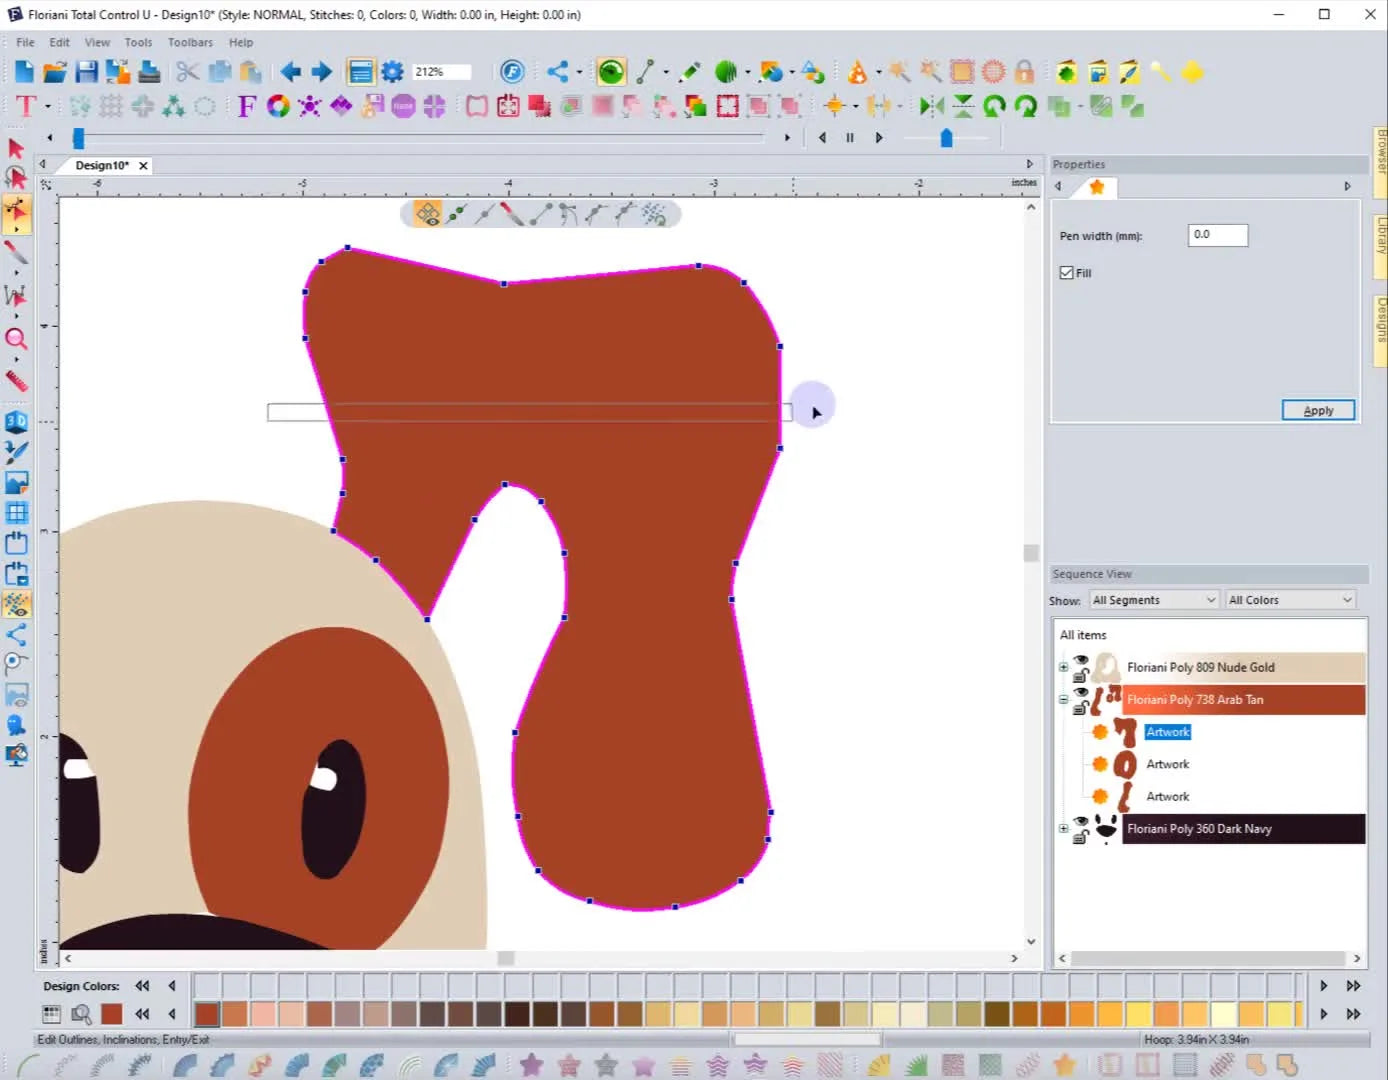1388x1080 pixels.
Task: Expand the Floriani Poly 360 Dark Navy group
Action: pos(1063,828)
